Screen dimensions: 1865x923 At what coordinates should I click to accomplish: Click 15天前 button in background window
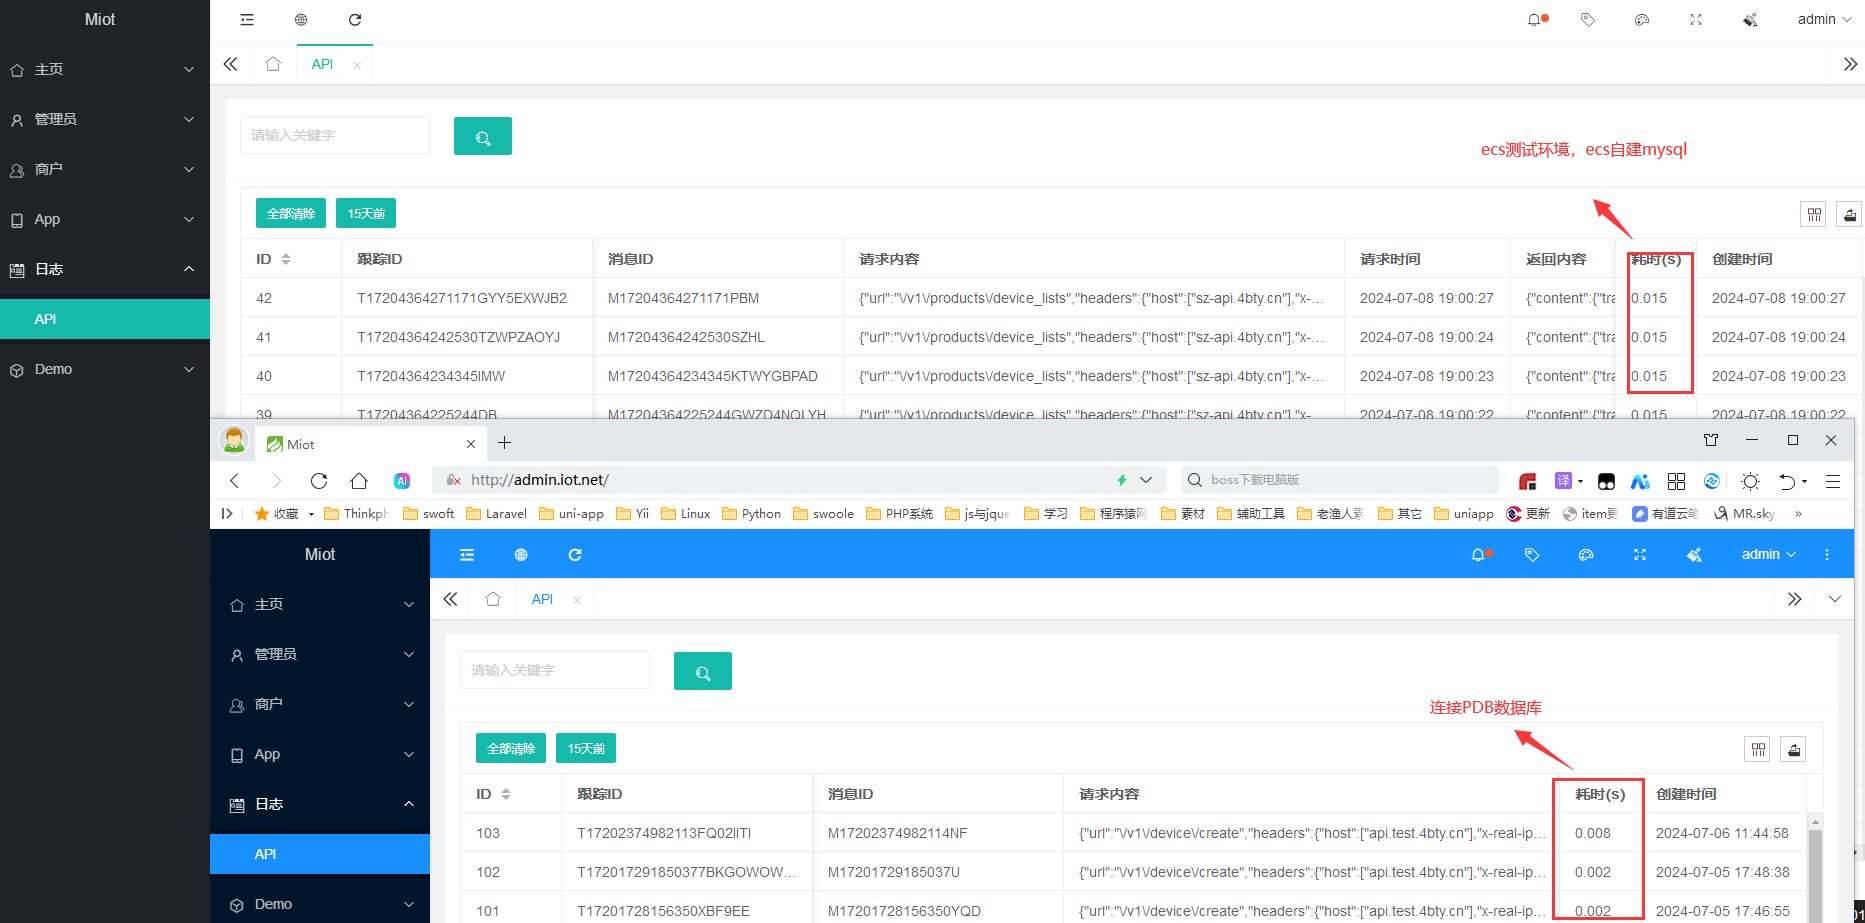tap(366, 213)
